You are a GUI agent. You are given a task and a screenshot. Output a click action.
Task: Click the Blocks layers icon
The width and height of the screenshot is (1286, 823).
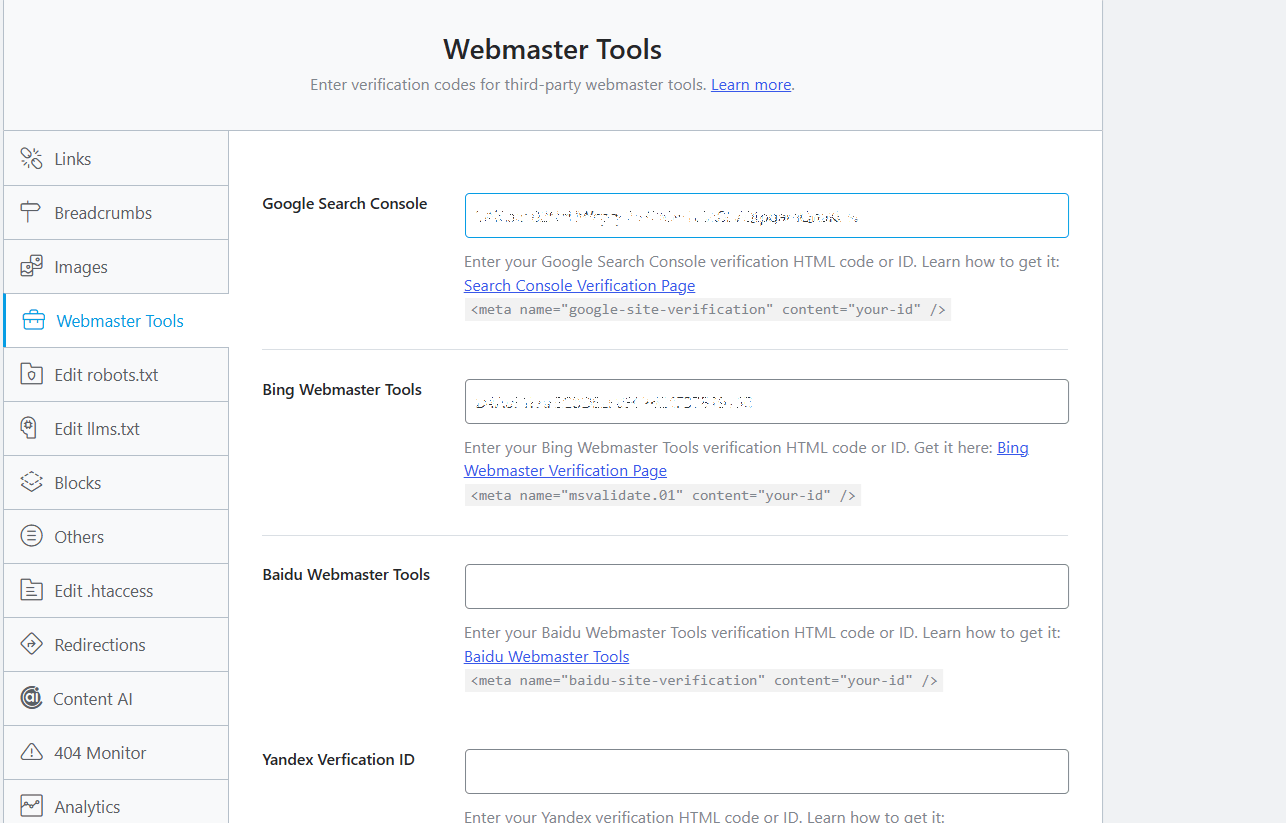[32, 482]
